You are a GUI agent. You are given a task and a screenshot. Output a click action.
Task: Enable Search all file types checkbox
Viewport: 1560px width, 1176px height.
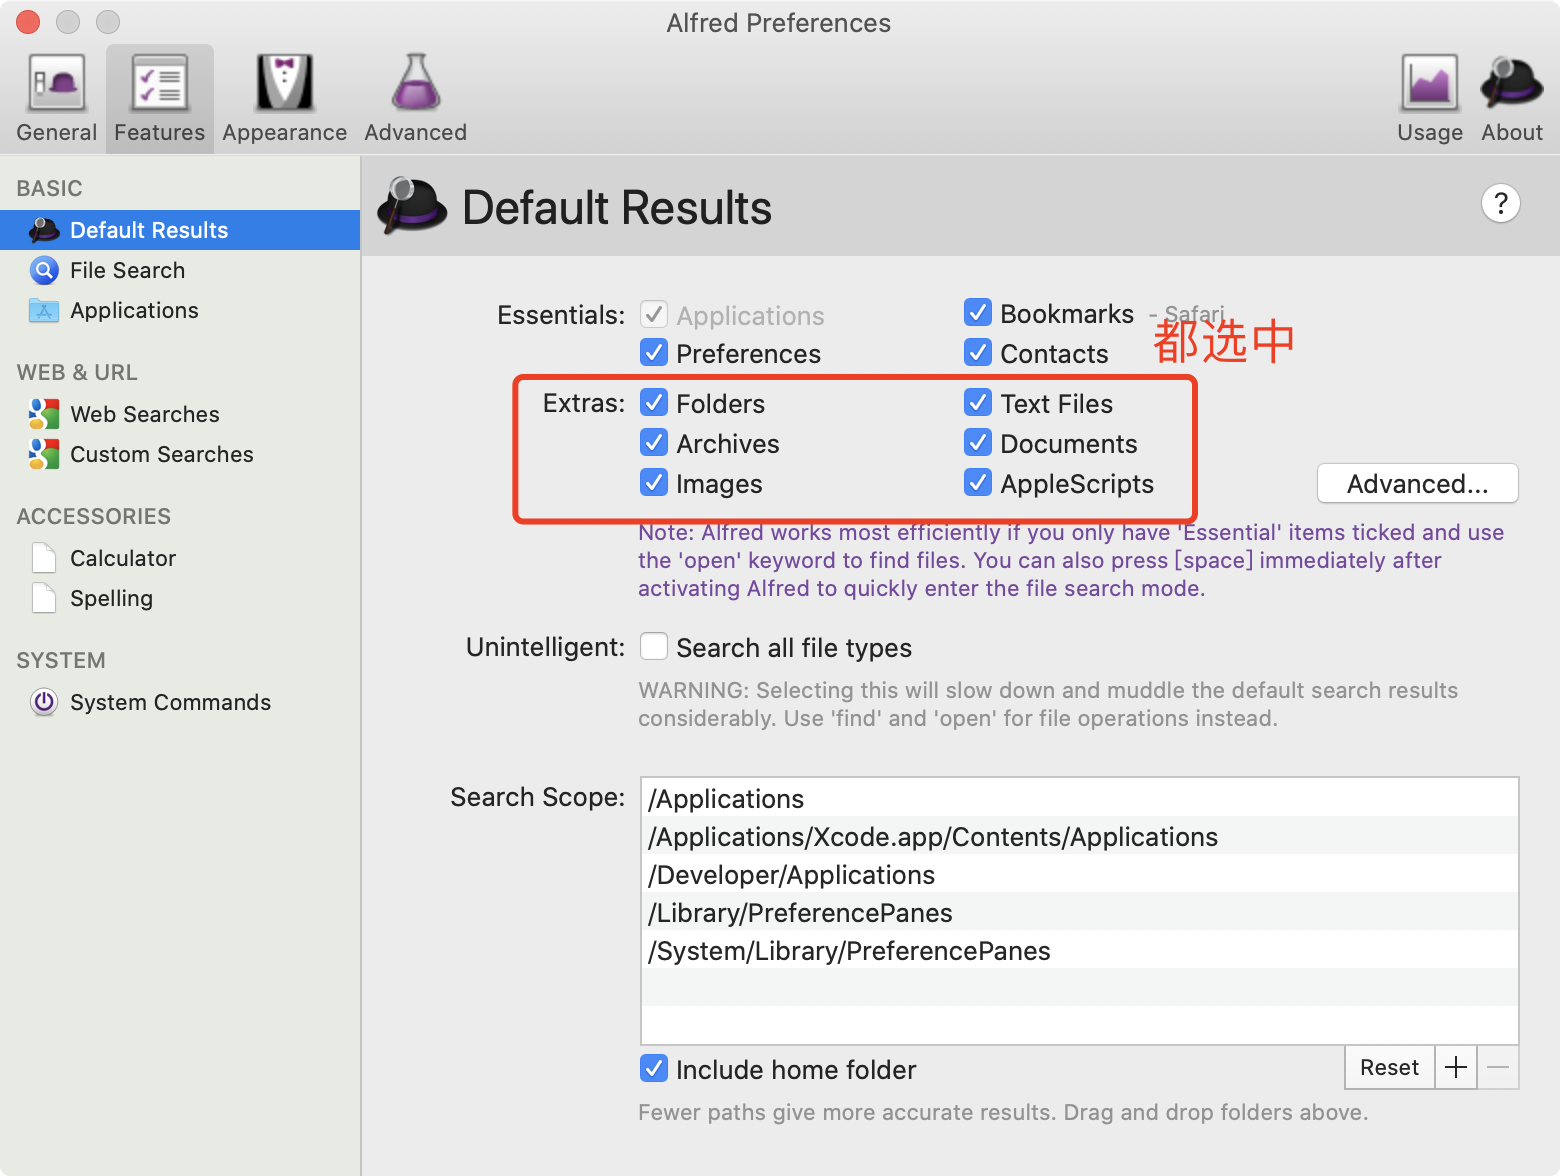654,646
